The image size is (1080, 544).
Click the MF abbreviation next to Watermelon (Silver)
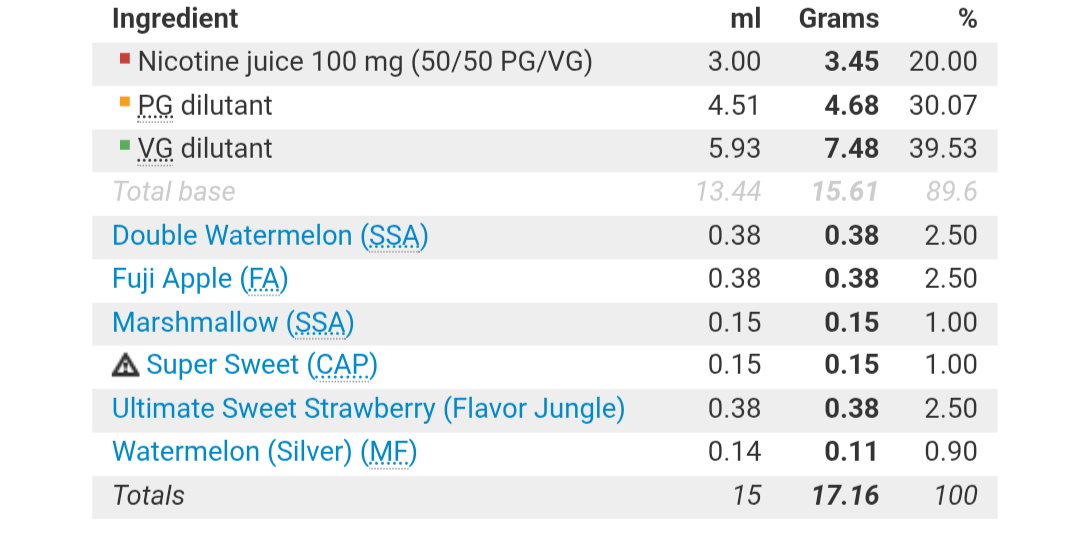click(x=389, y=452)
